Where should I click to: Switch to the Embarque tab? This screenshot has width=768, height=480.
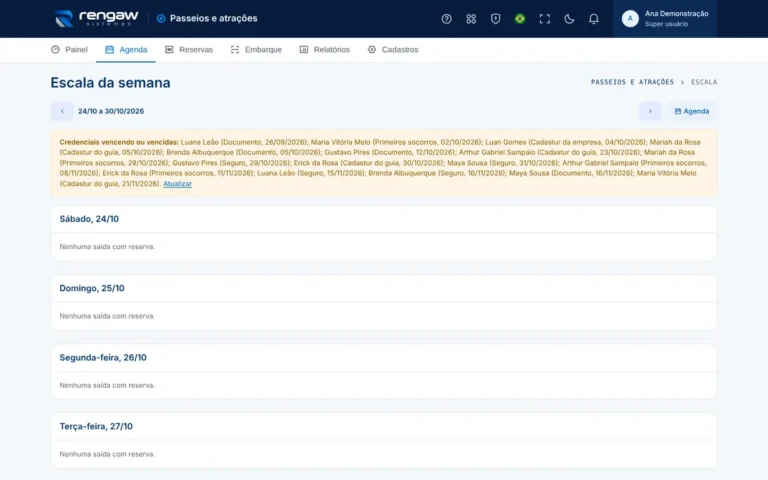point(256,49)
